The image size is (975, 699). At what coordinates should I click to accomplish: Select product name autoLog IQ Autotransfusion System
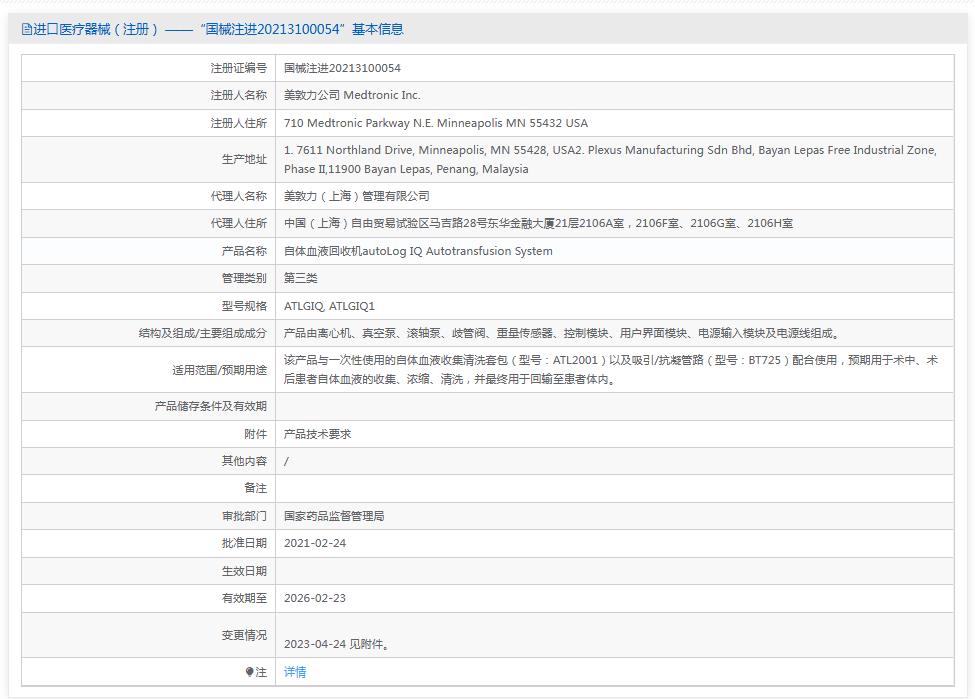(x=418, y=251)
